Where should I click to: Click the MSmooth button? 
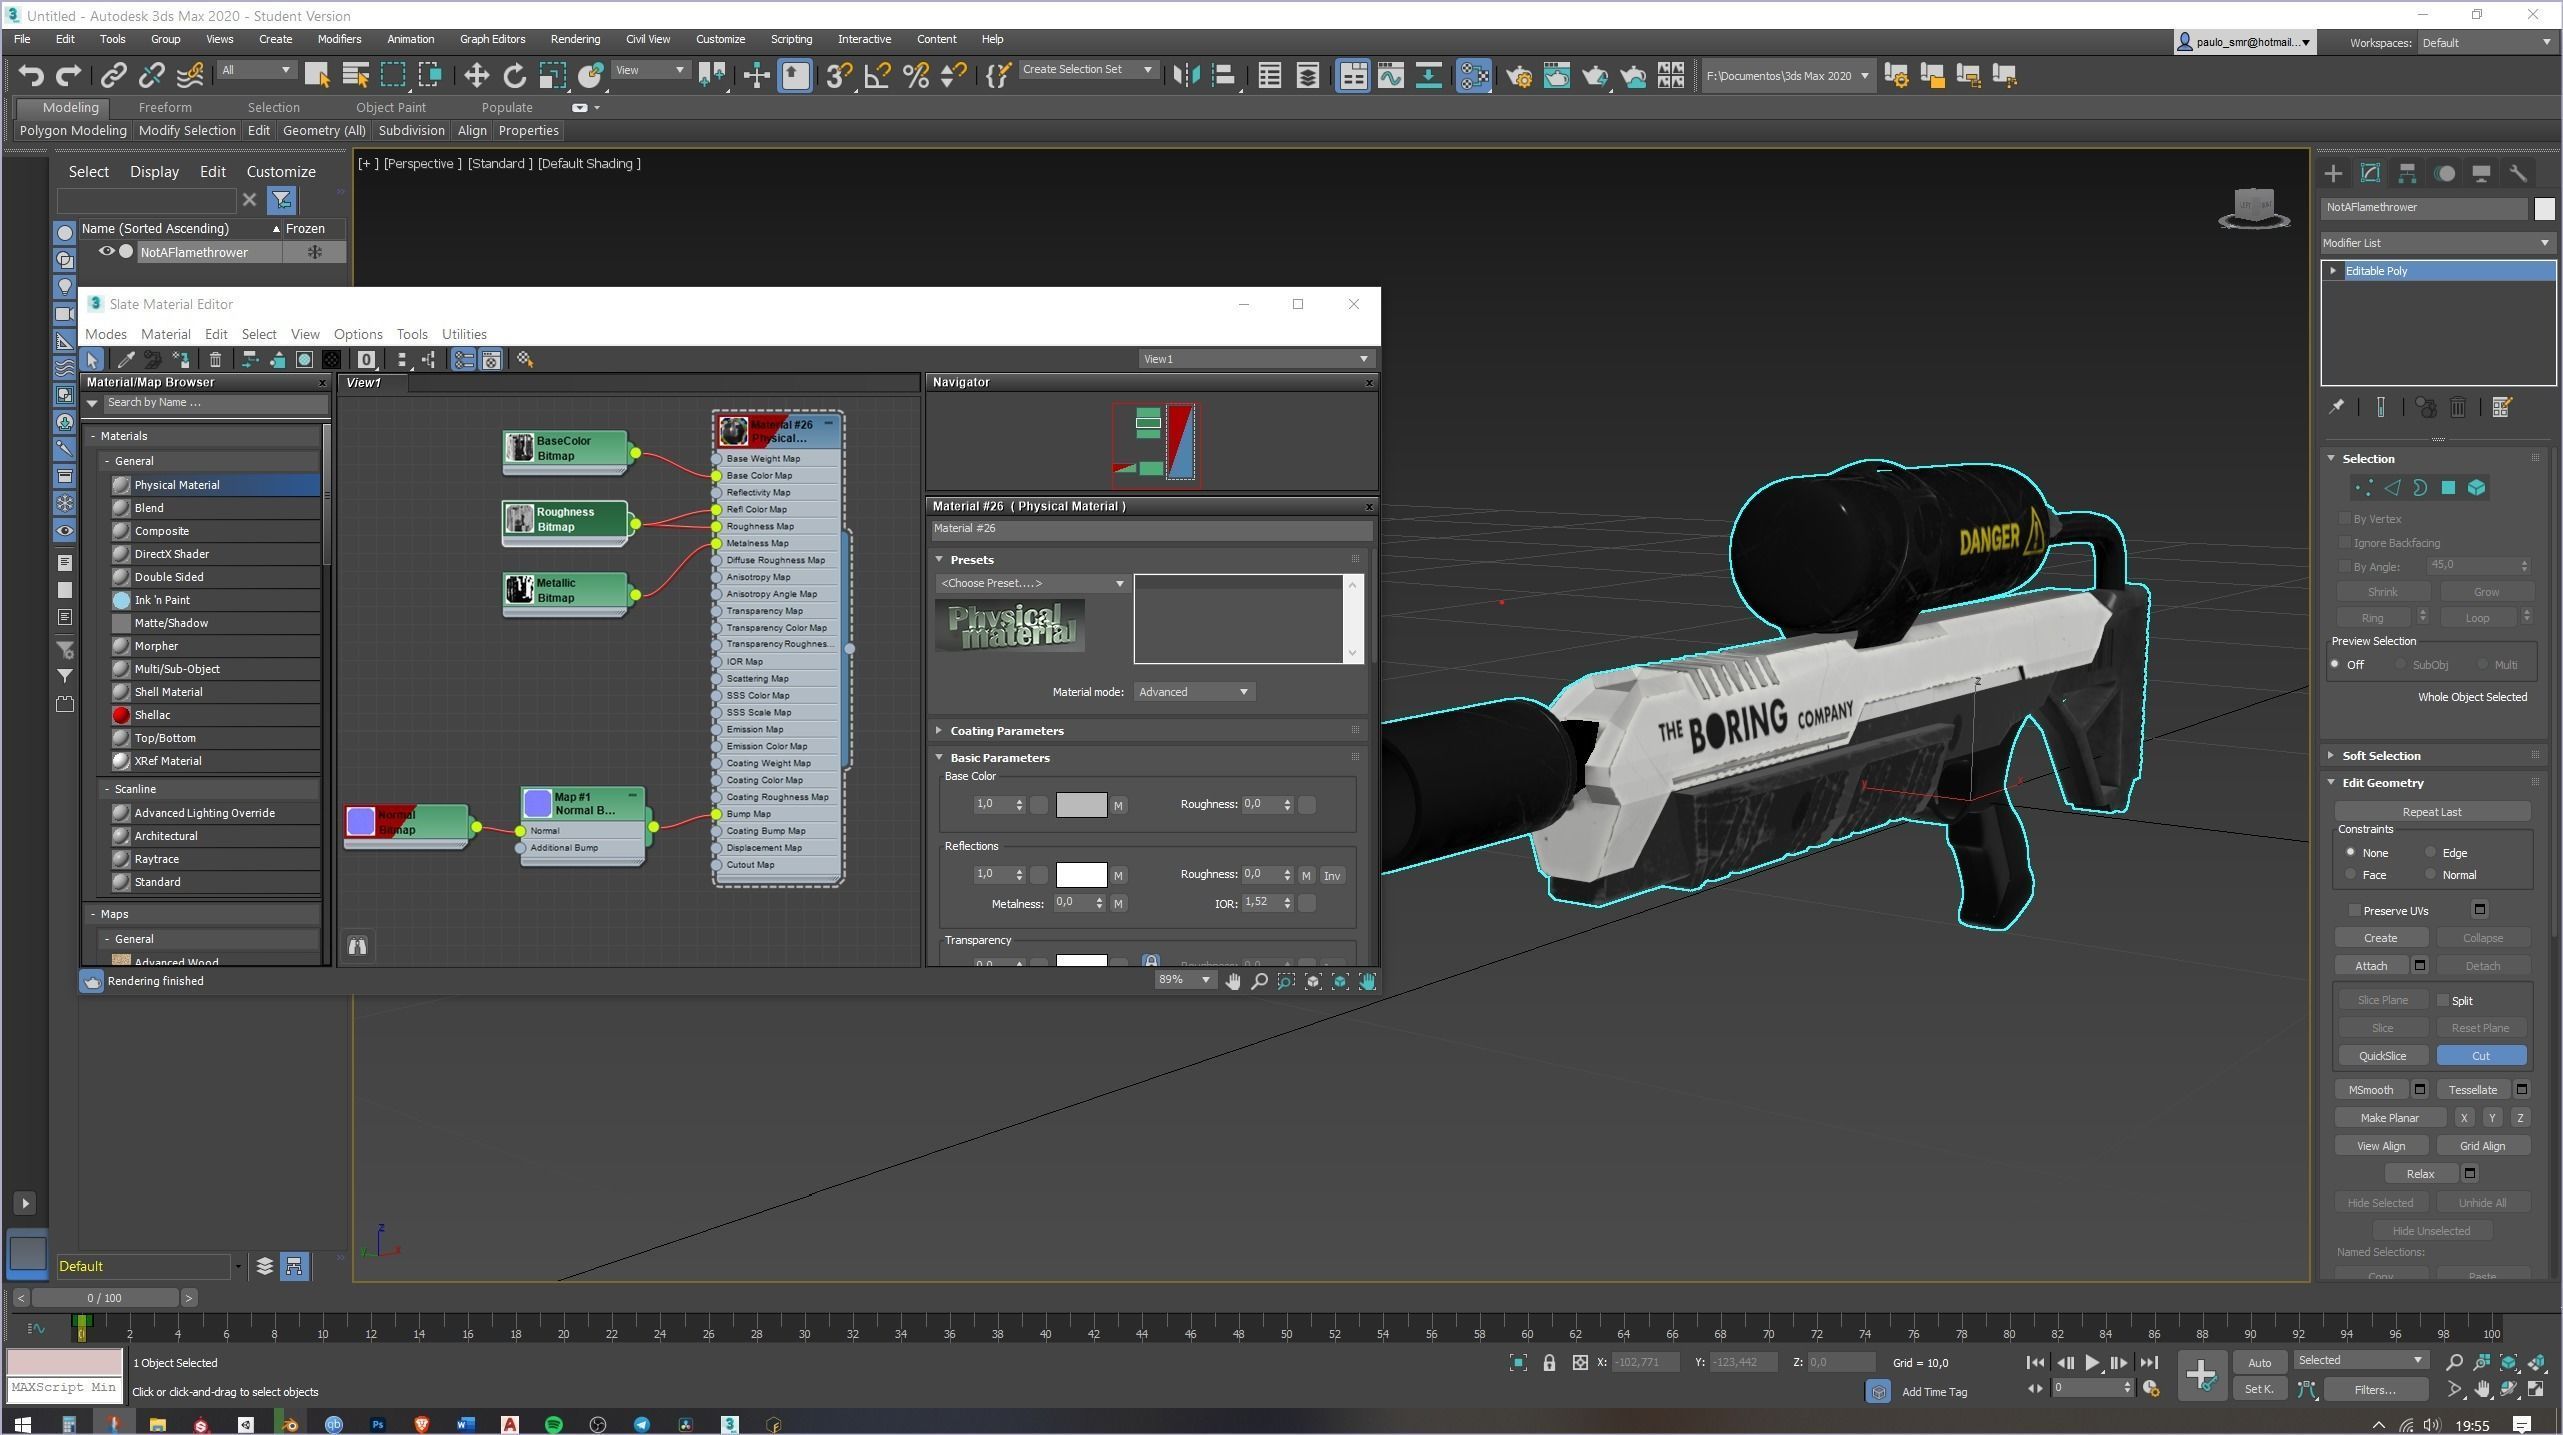coord(2371,1090)
